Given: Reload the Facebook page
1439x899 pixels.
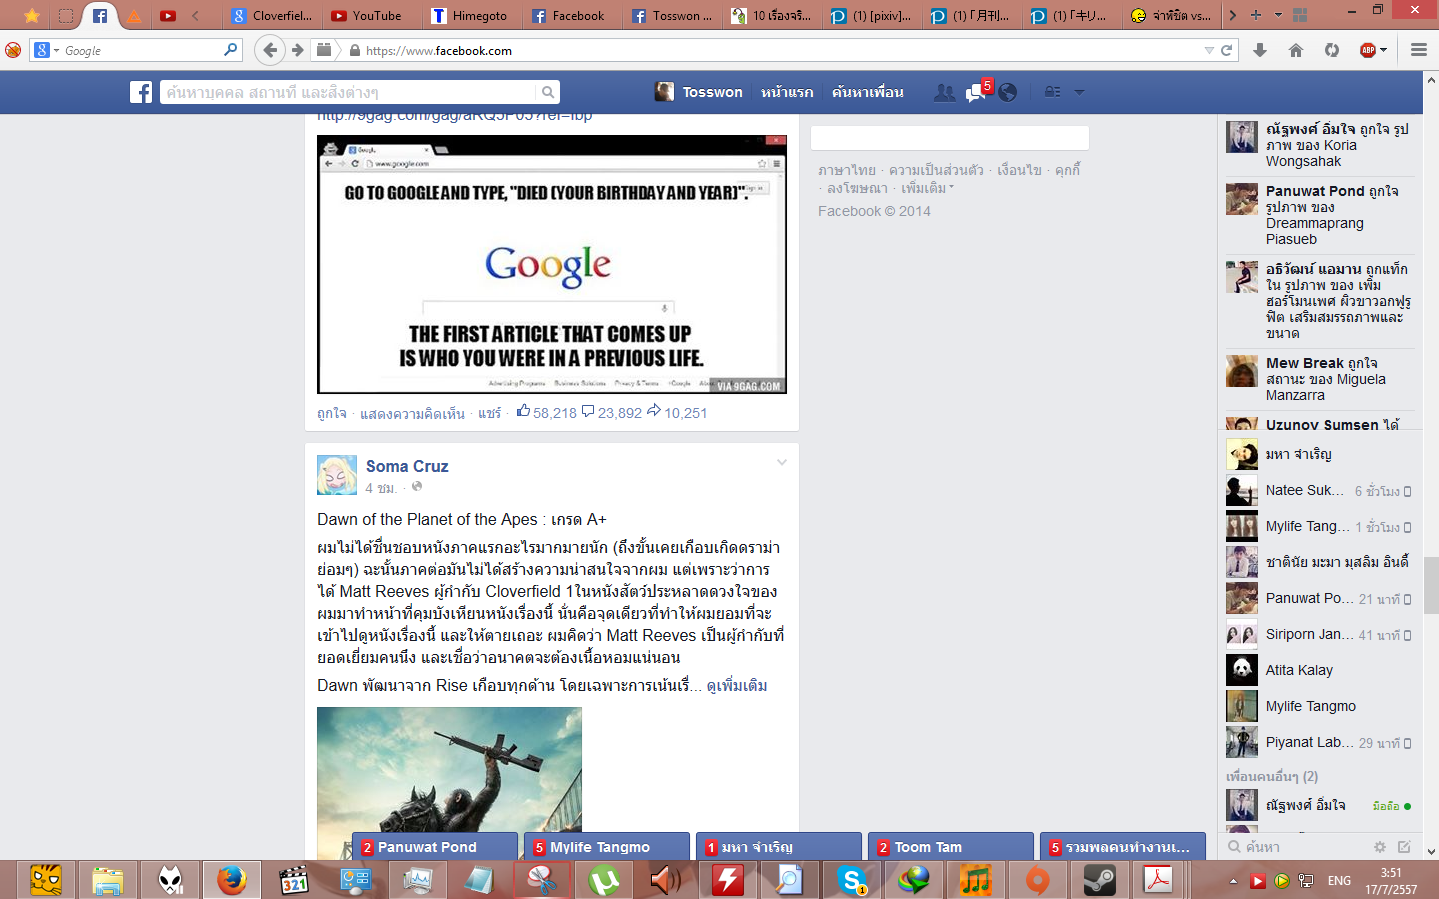Looking at the screenshot, I should 1226,50.
